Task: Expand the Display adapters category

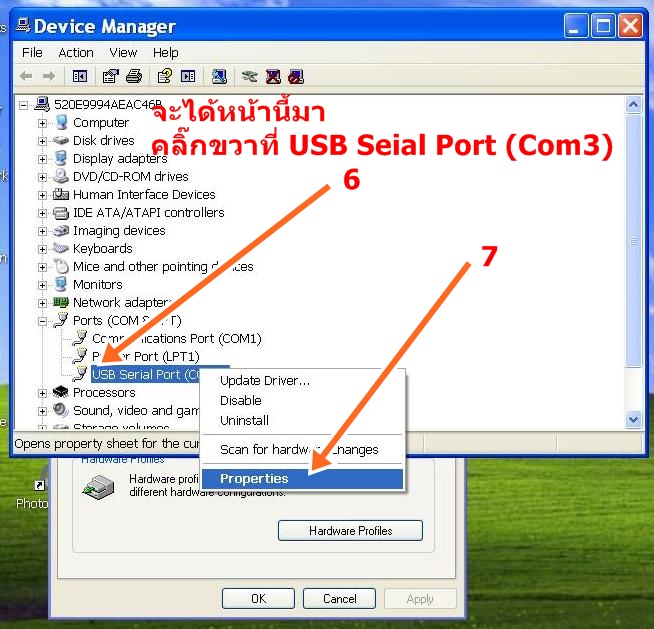Action: point(42,159)
